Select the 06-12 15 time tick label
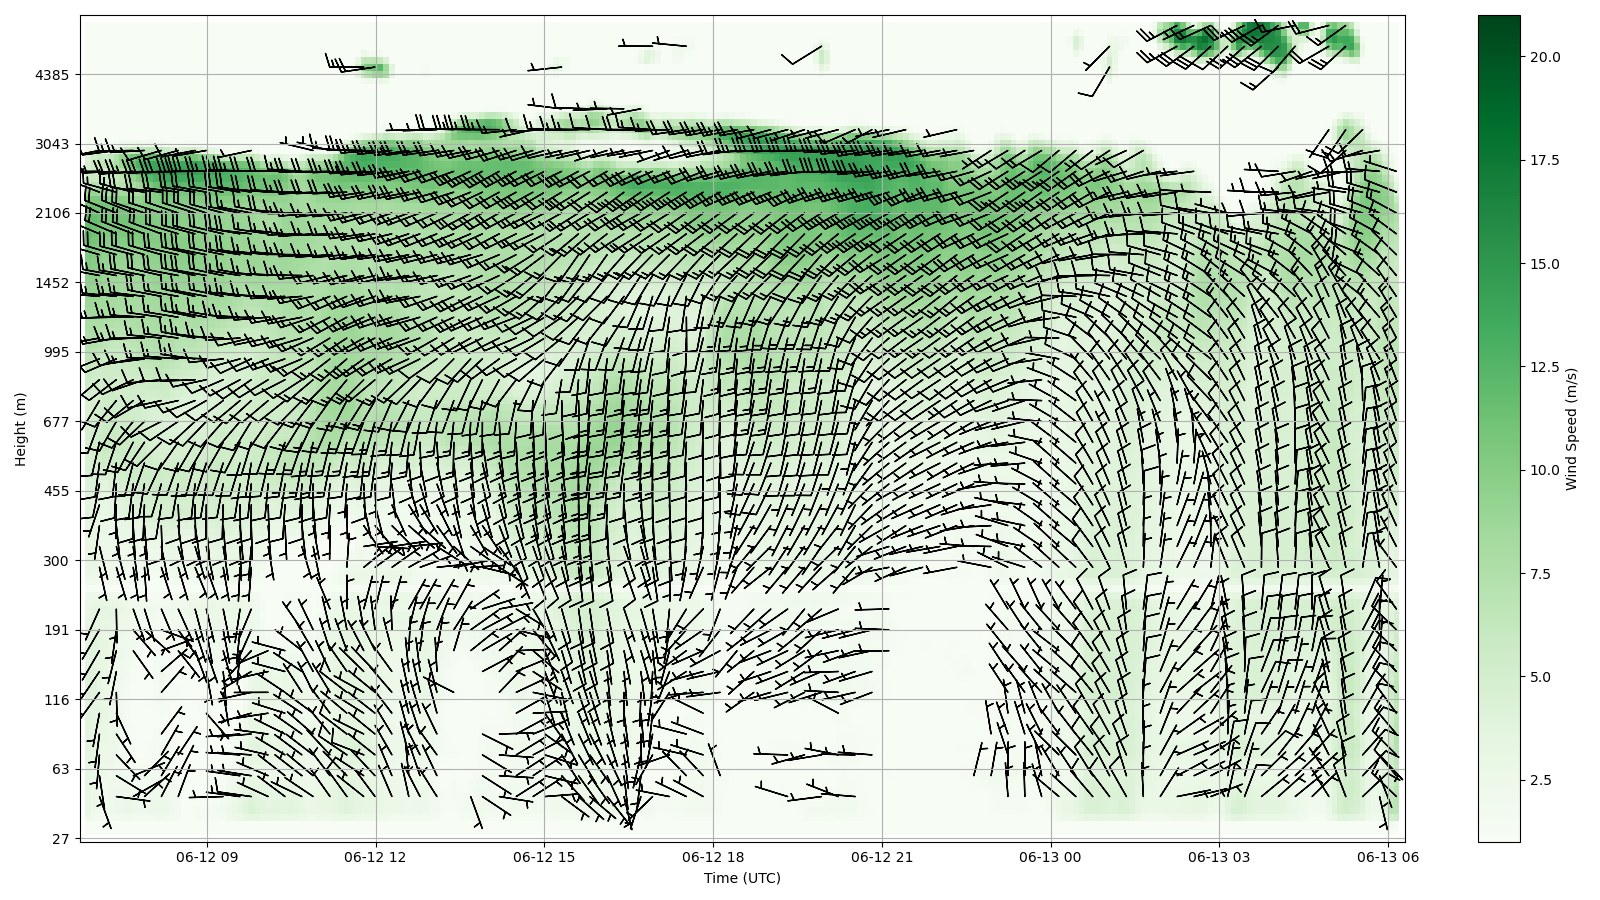 pyautogui.click(x=545, y=857)
